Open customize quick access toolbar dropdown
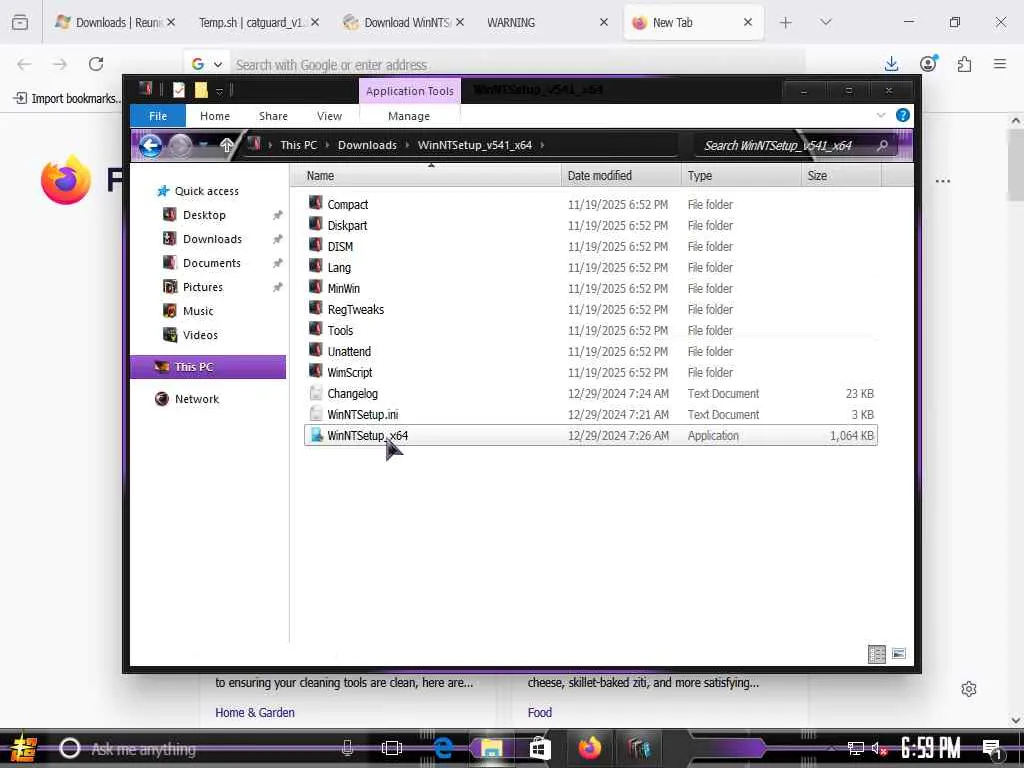Screen dimensions: 1024x768 pyautogui.click(x=219, y=91)
